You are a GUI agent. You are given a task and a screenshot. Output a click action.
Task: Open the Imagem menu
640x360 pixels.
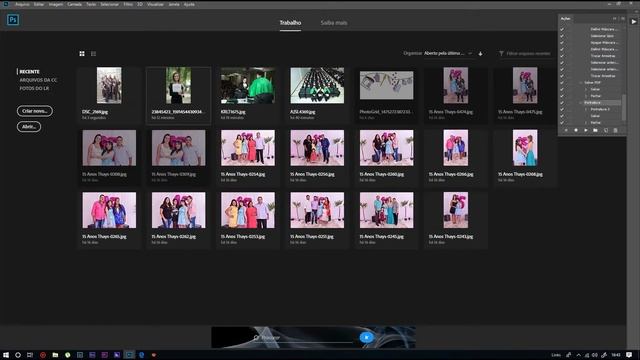56,4
